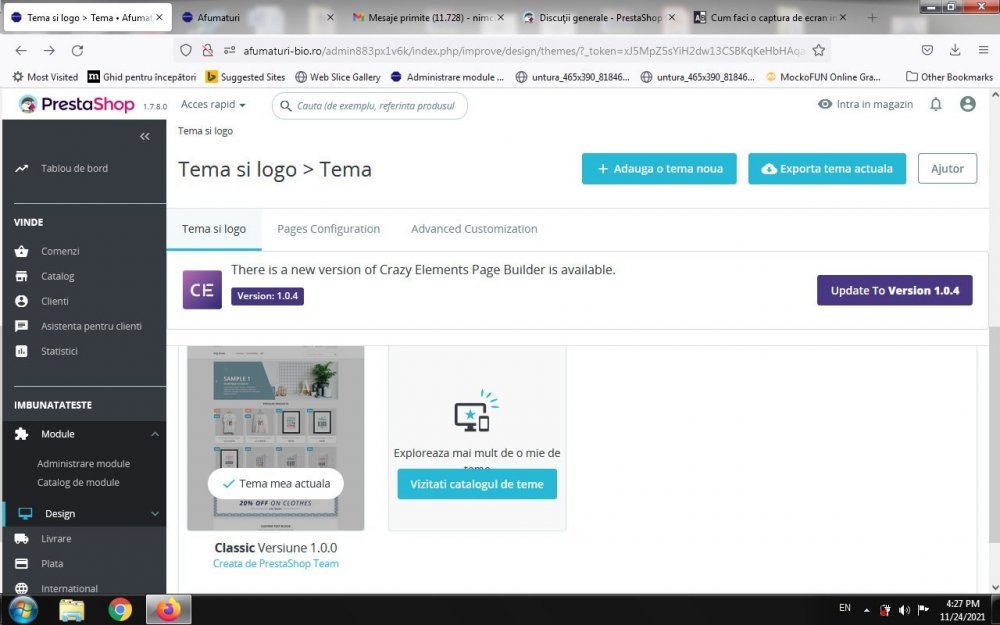Viewport: 1000px width, 625px height.
Task: Click the notifications bell icon
Action: tap(936, 103)
